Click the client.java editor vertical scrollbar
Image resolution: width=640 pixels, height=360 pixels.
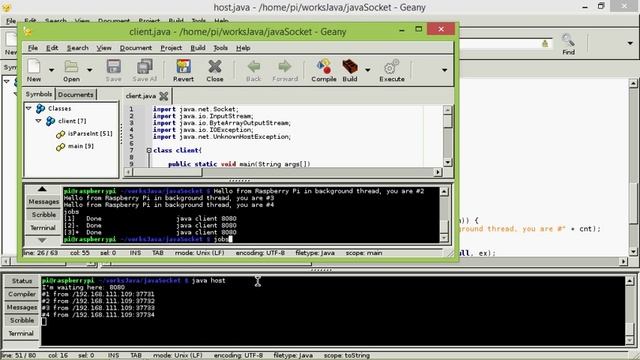447,136
